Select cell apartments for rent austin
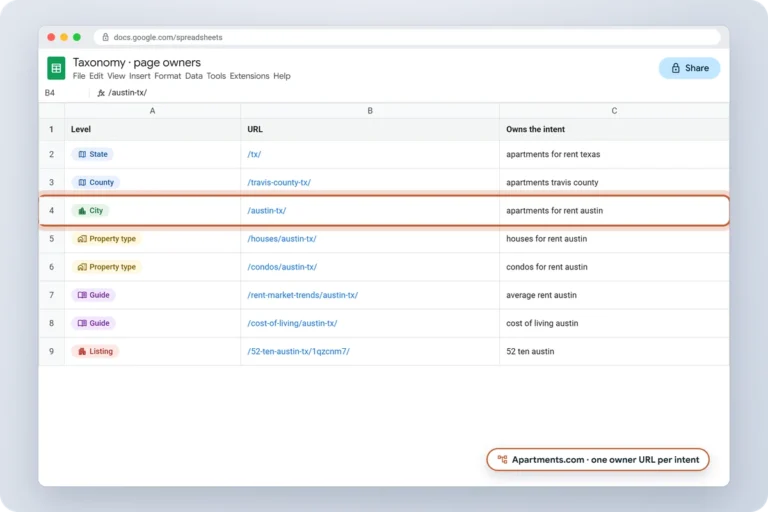 click(614, 211)
